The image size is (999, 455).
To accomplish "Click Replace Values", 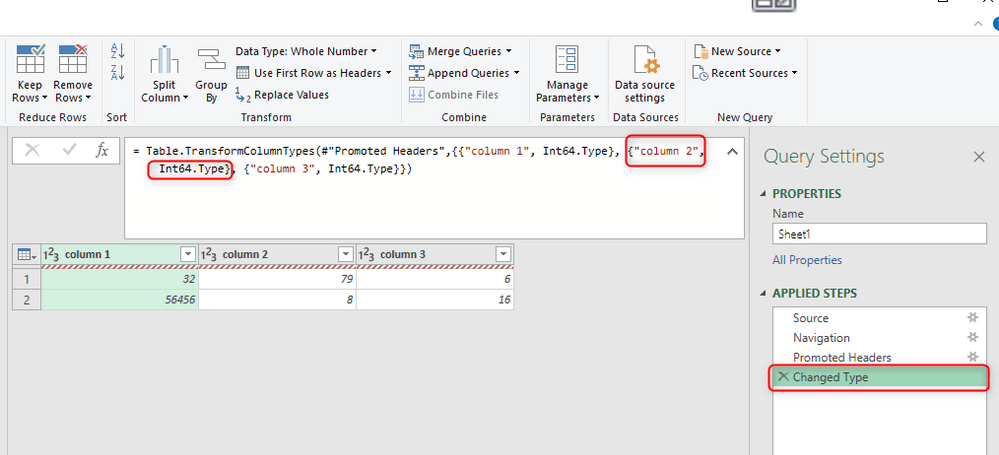I will tap(282, 94).
